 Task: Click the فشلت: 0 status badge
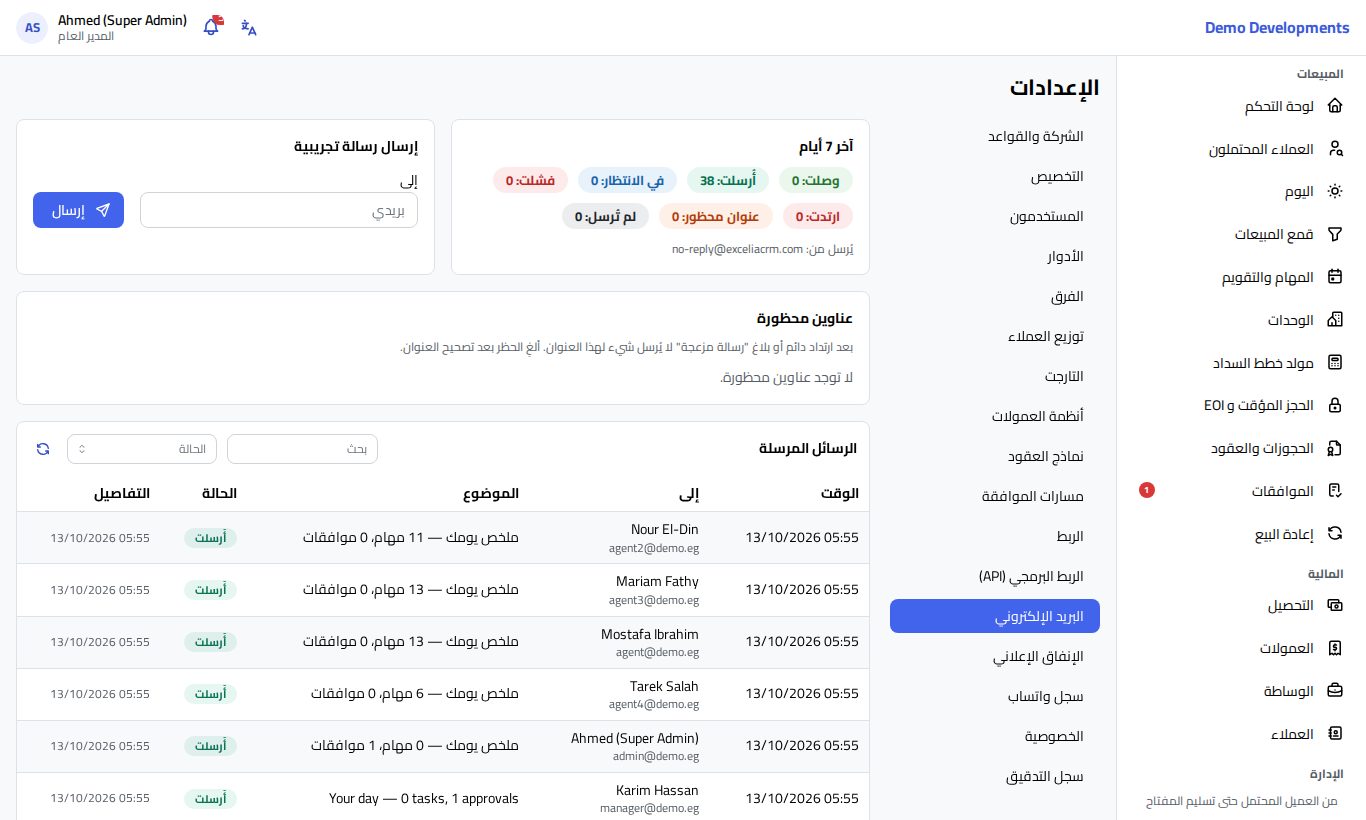530,181
